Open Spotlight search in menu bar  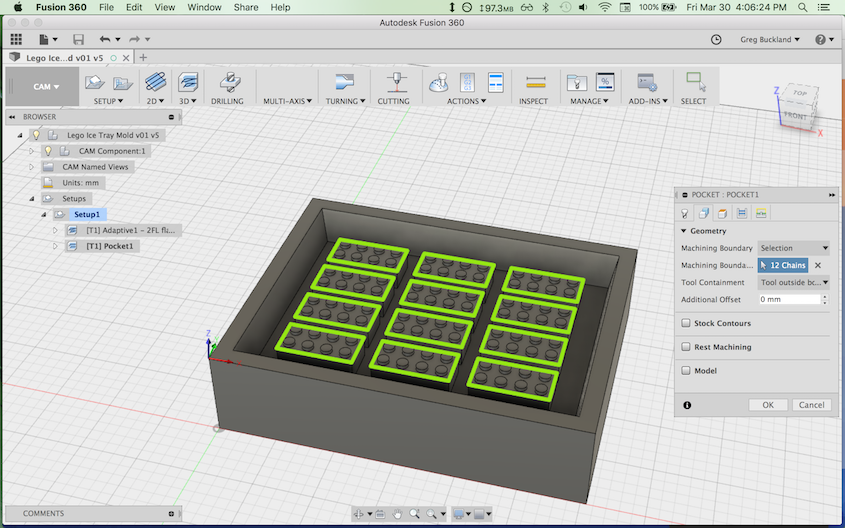802,7
